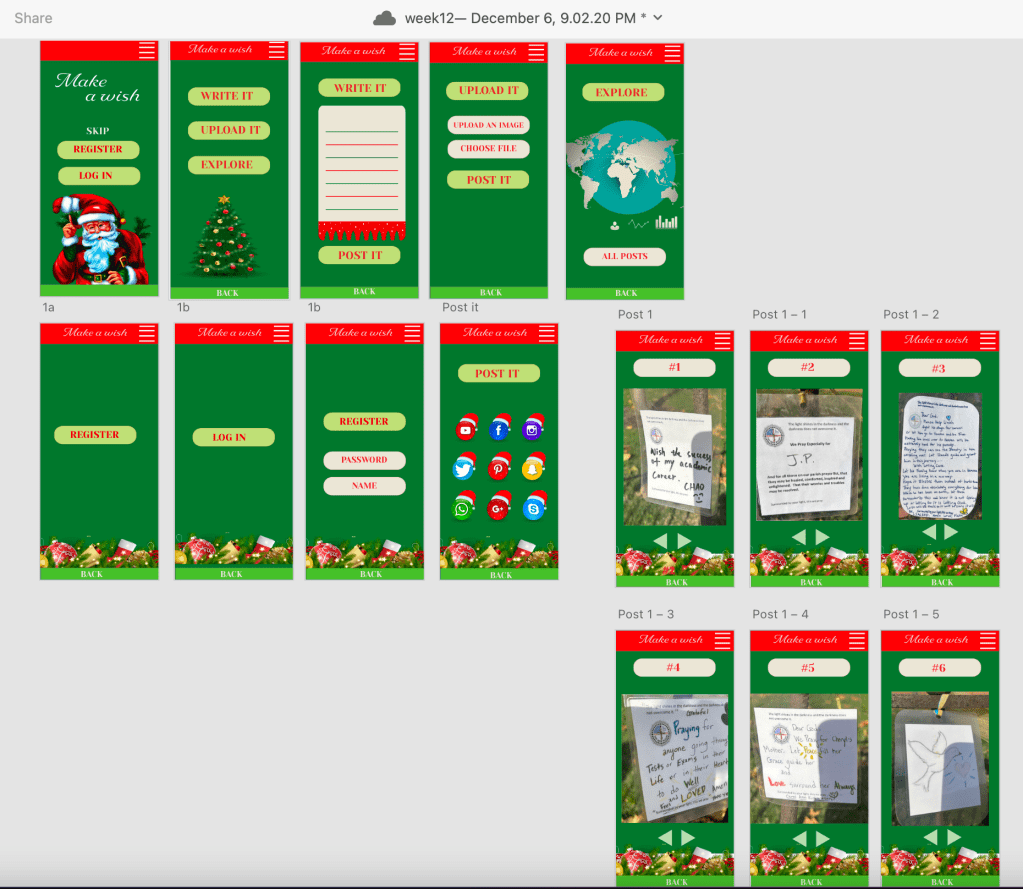Click the SKIP link on welcome screen
1023x889 pixels.
[97, 131]
